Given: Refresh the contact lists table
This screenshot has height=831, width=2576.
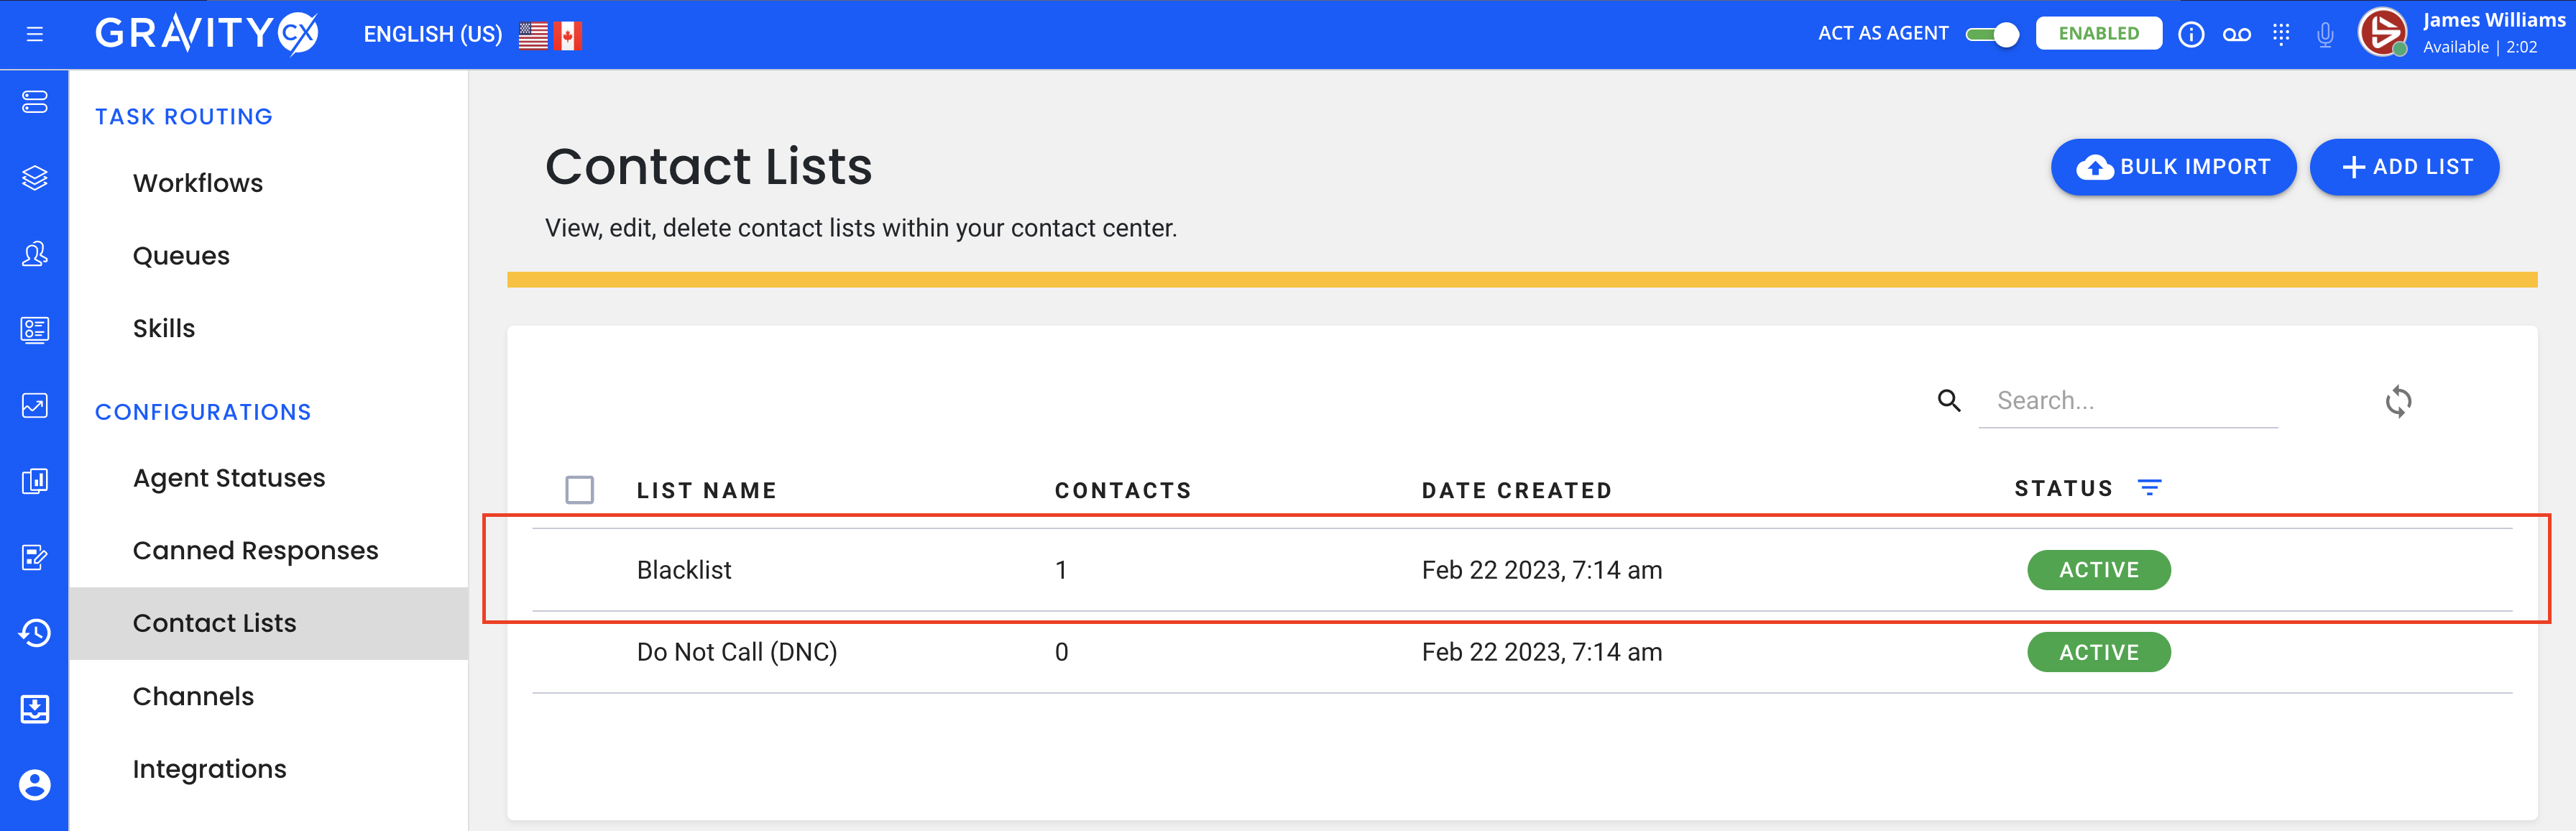Looking at the screenshot, I should [2398, 402].
